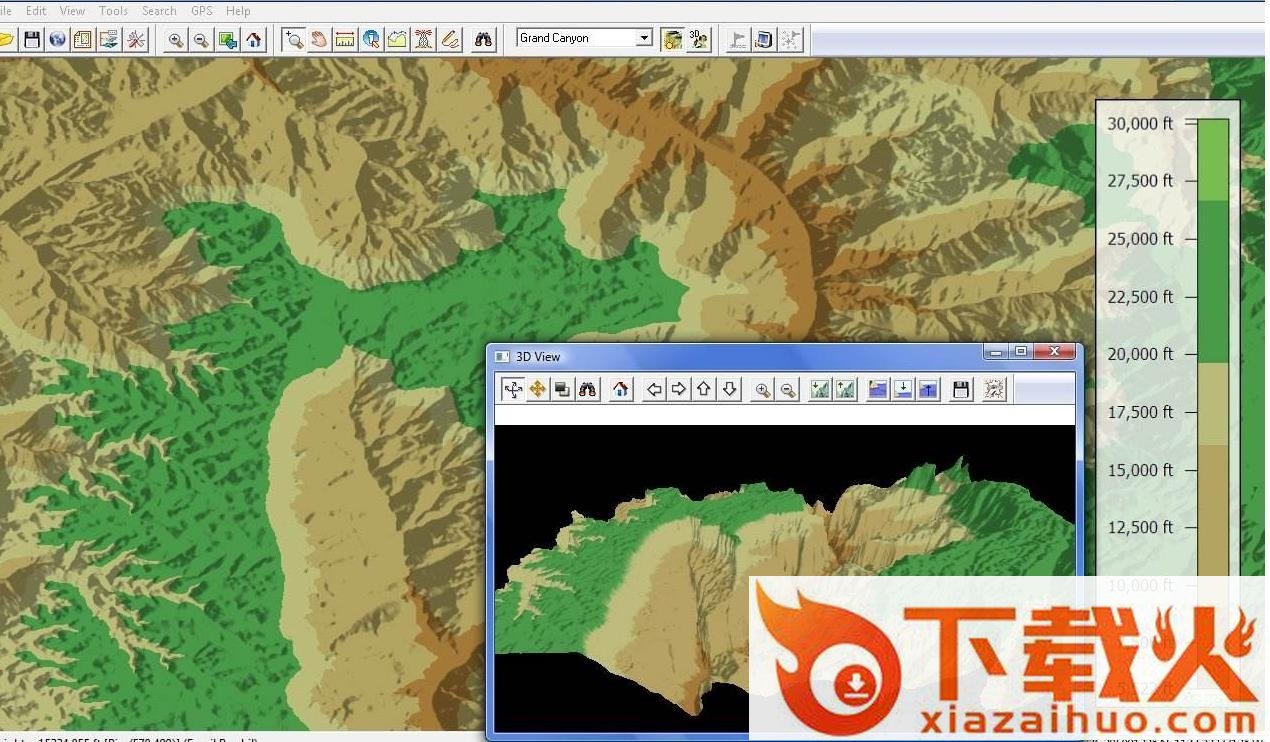The width and height of the screenshot is (1270, 742).
Task: Zoom in using main toolbar magnifier plus
Action: (x=176, y=39)
